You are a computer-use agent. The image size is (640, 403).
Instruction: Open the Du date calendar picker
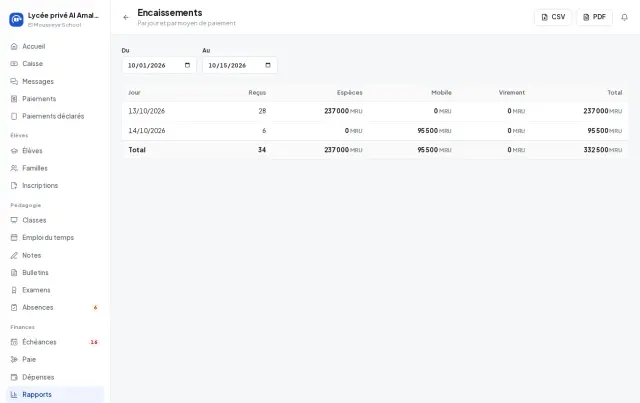187,65
